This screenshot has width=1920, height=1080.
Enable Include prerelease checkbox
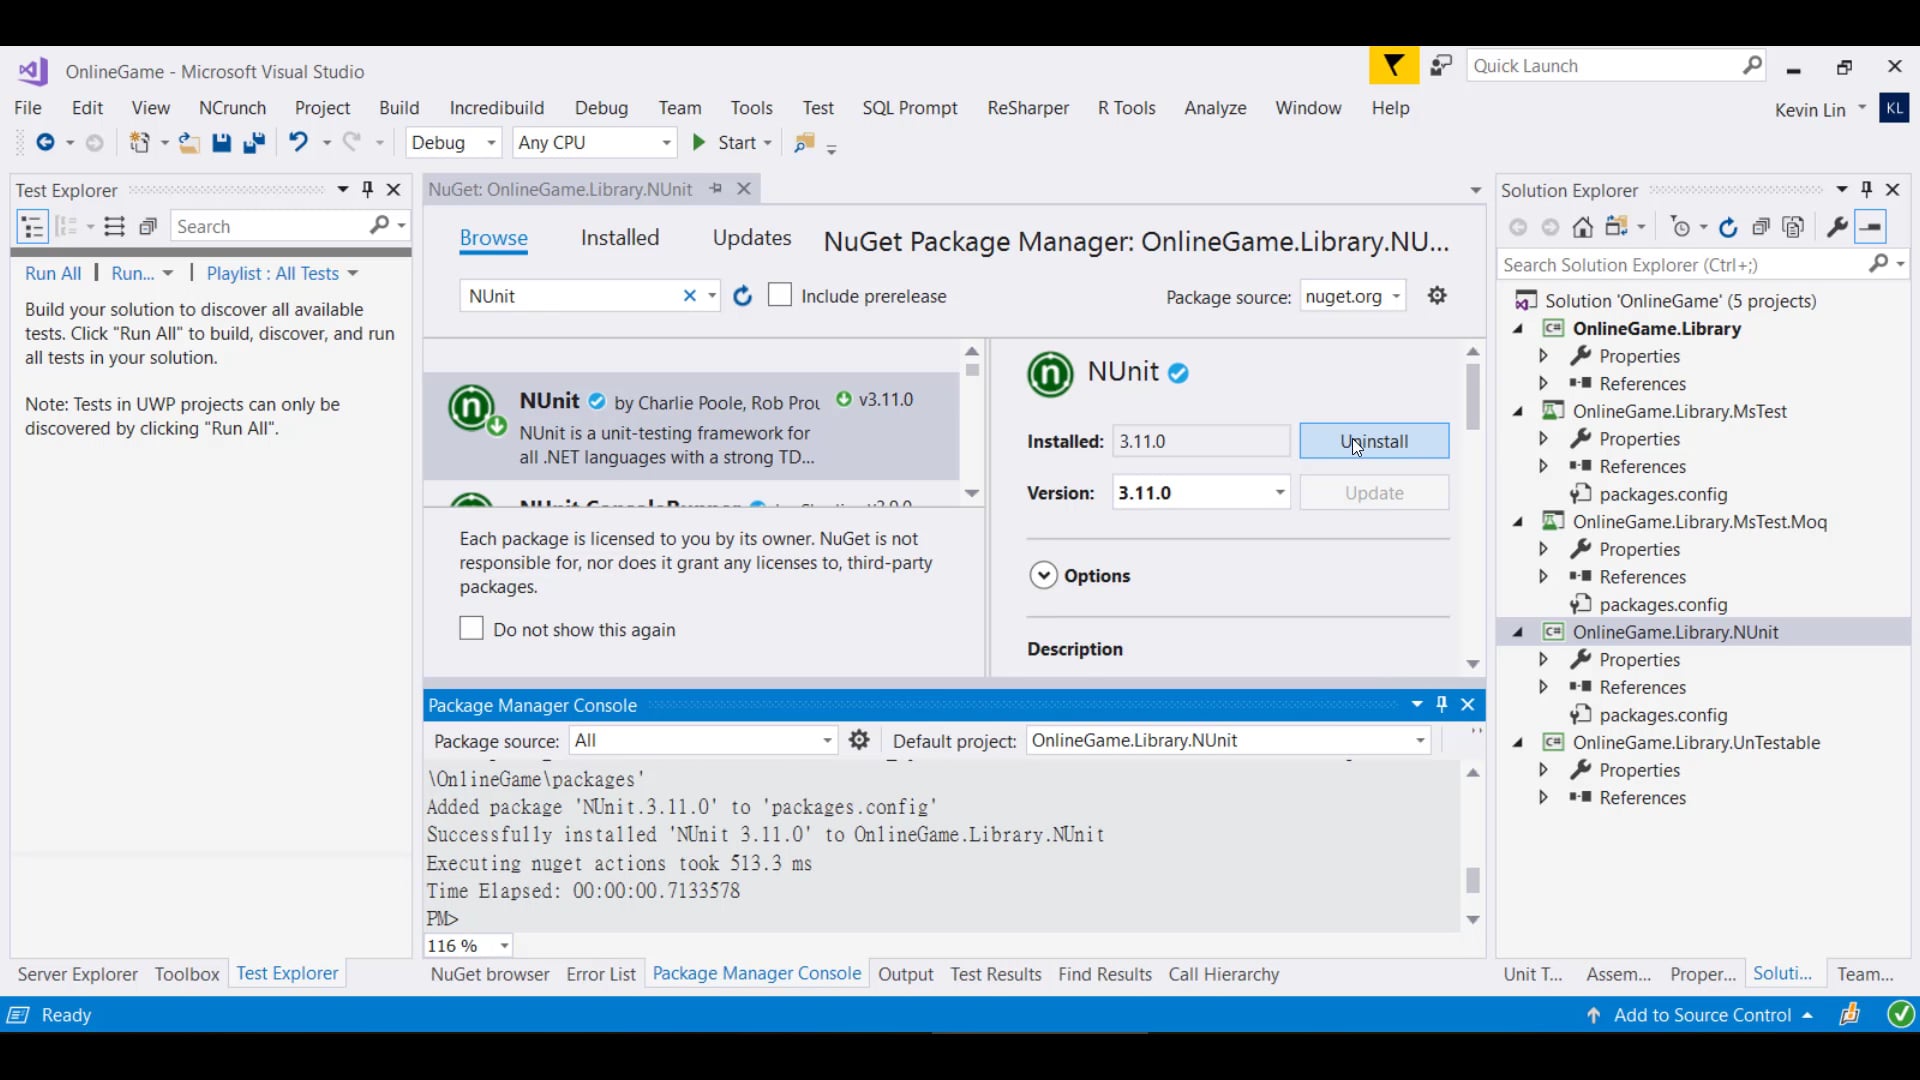780,296
